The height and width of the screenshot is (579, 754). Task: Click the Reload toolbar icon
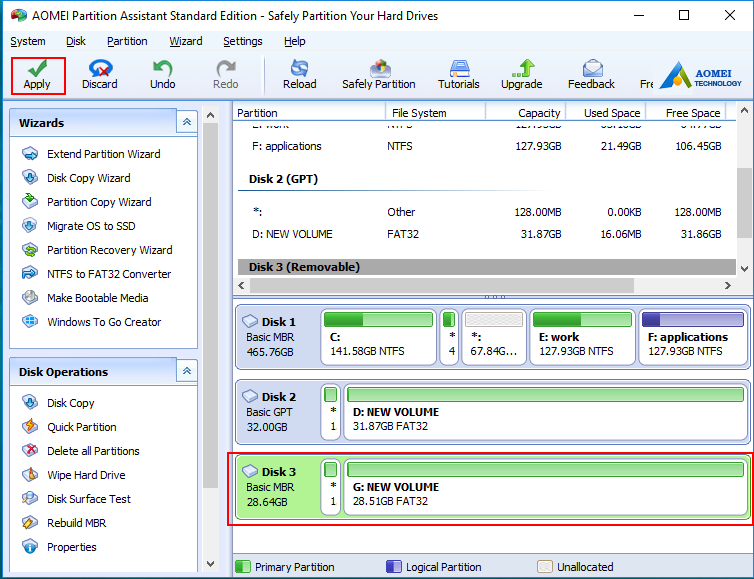299,76
